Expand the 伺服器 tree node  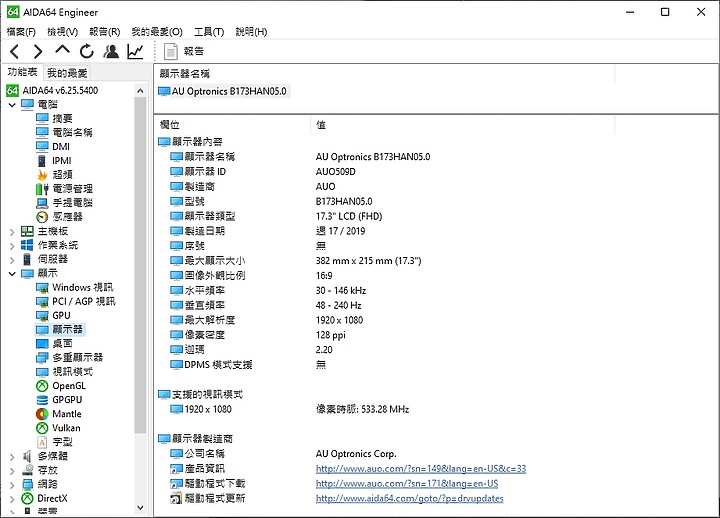(12, 260)
